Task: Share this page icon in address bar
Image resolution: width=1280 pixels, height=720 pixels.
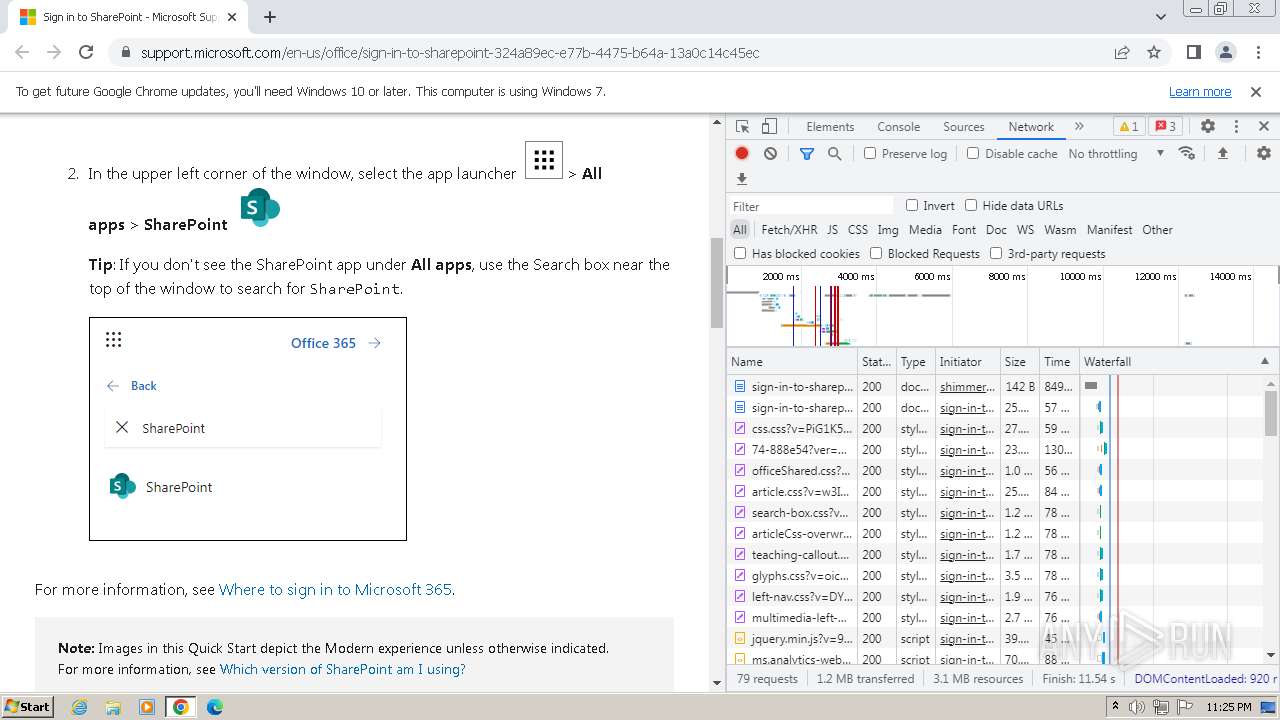Action: pyautogui.click(x=1122, y=52)
